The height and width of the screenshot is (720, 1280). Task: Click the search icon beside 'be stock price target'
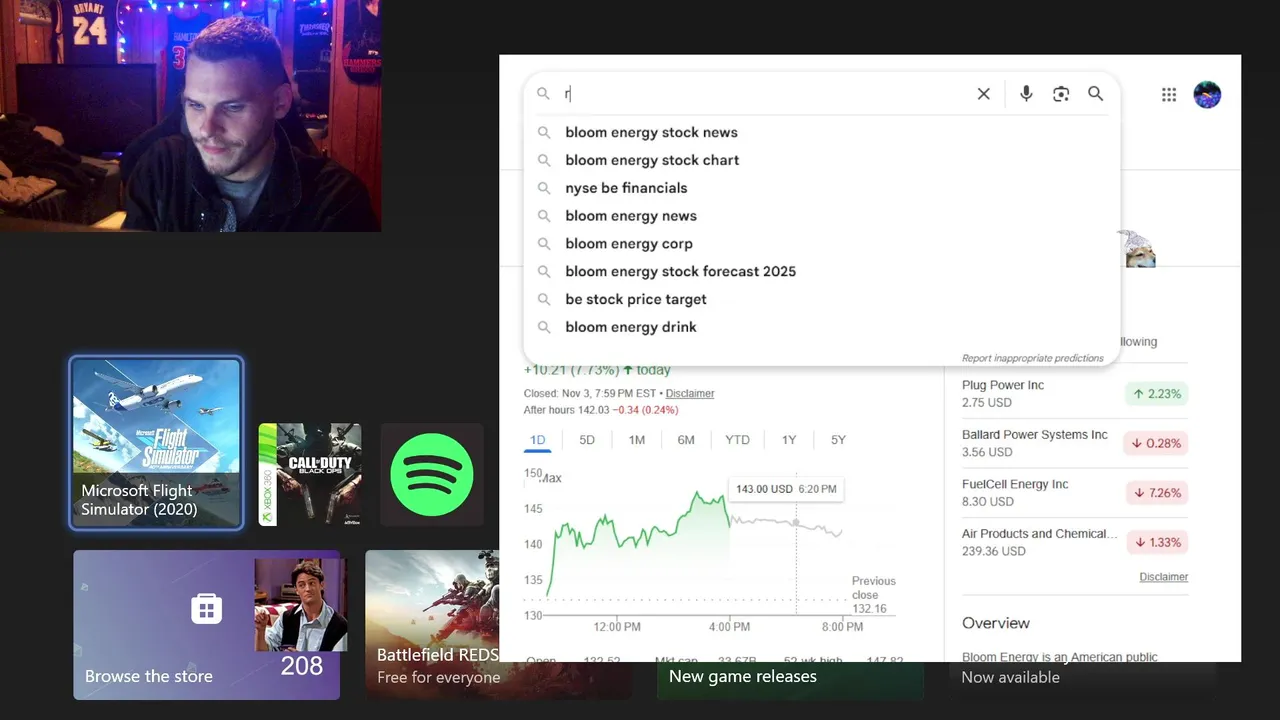click(544, 299)
